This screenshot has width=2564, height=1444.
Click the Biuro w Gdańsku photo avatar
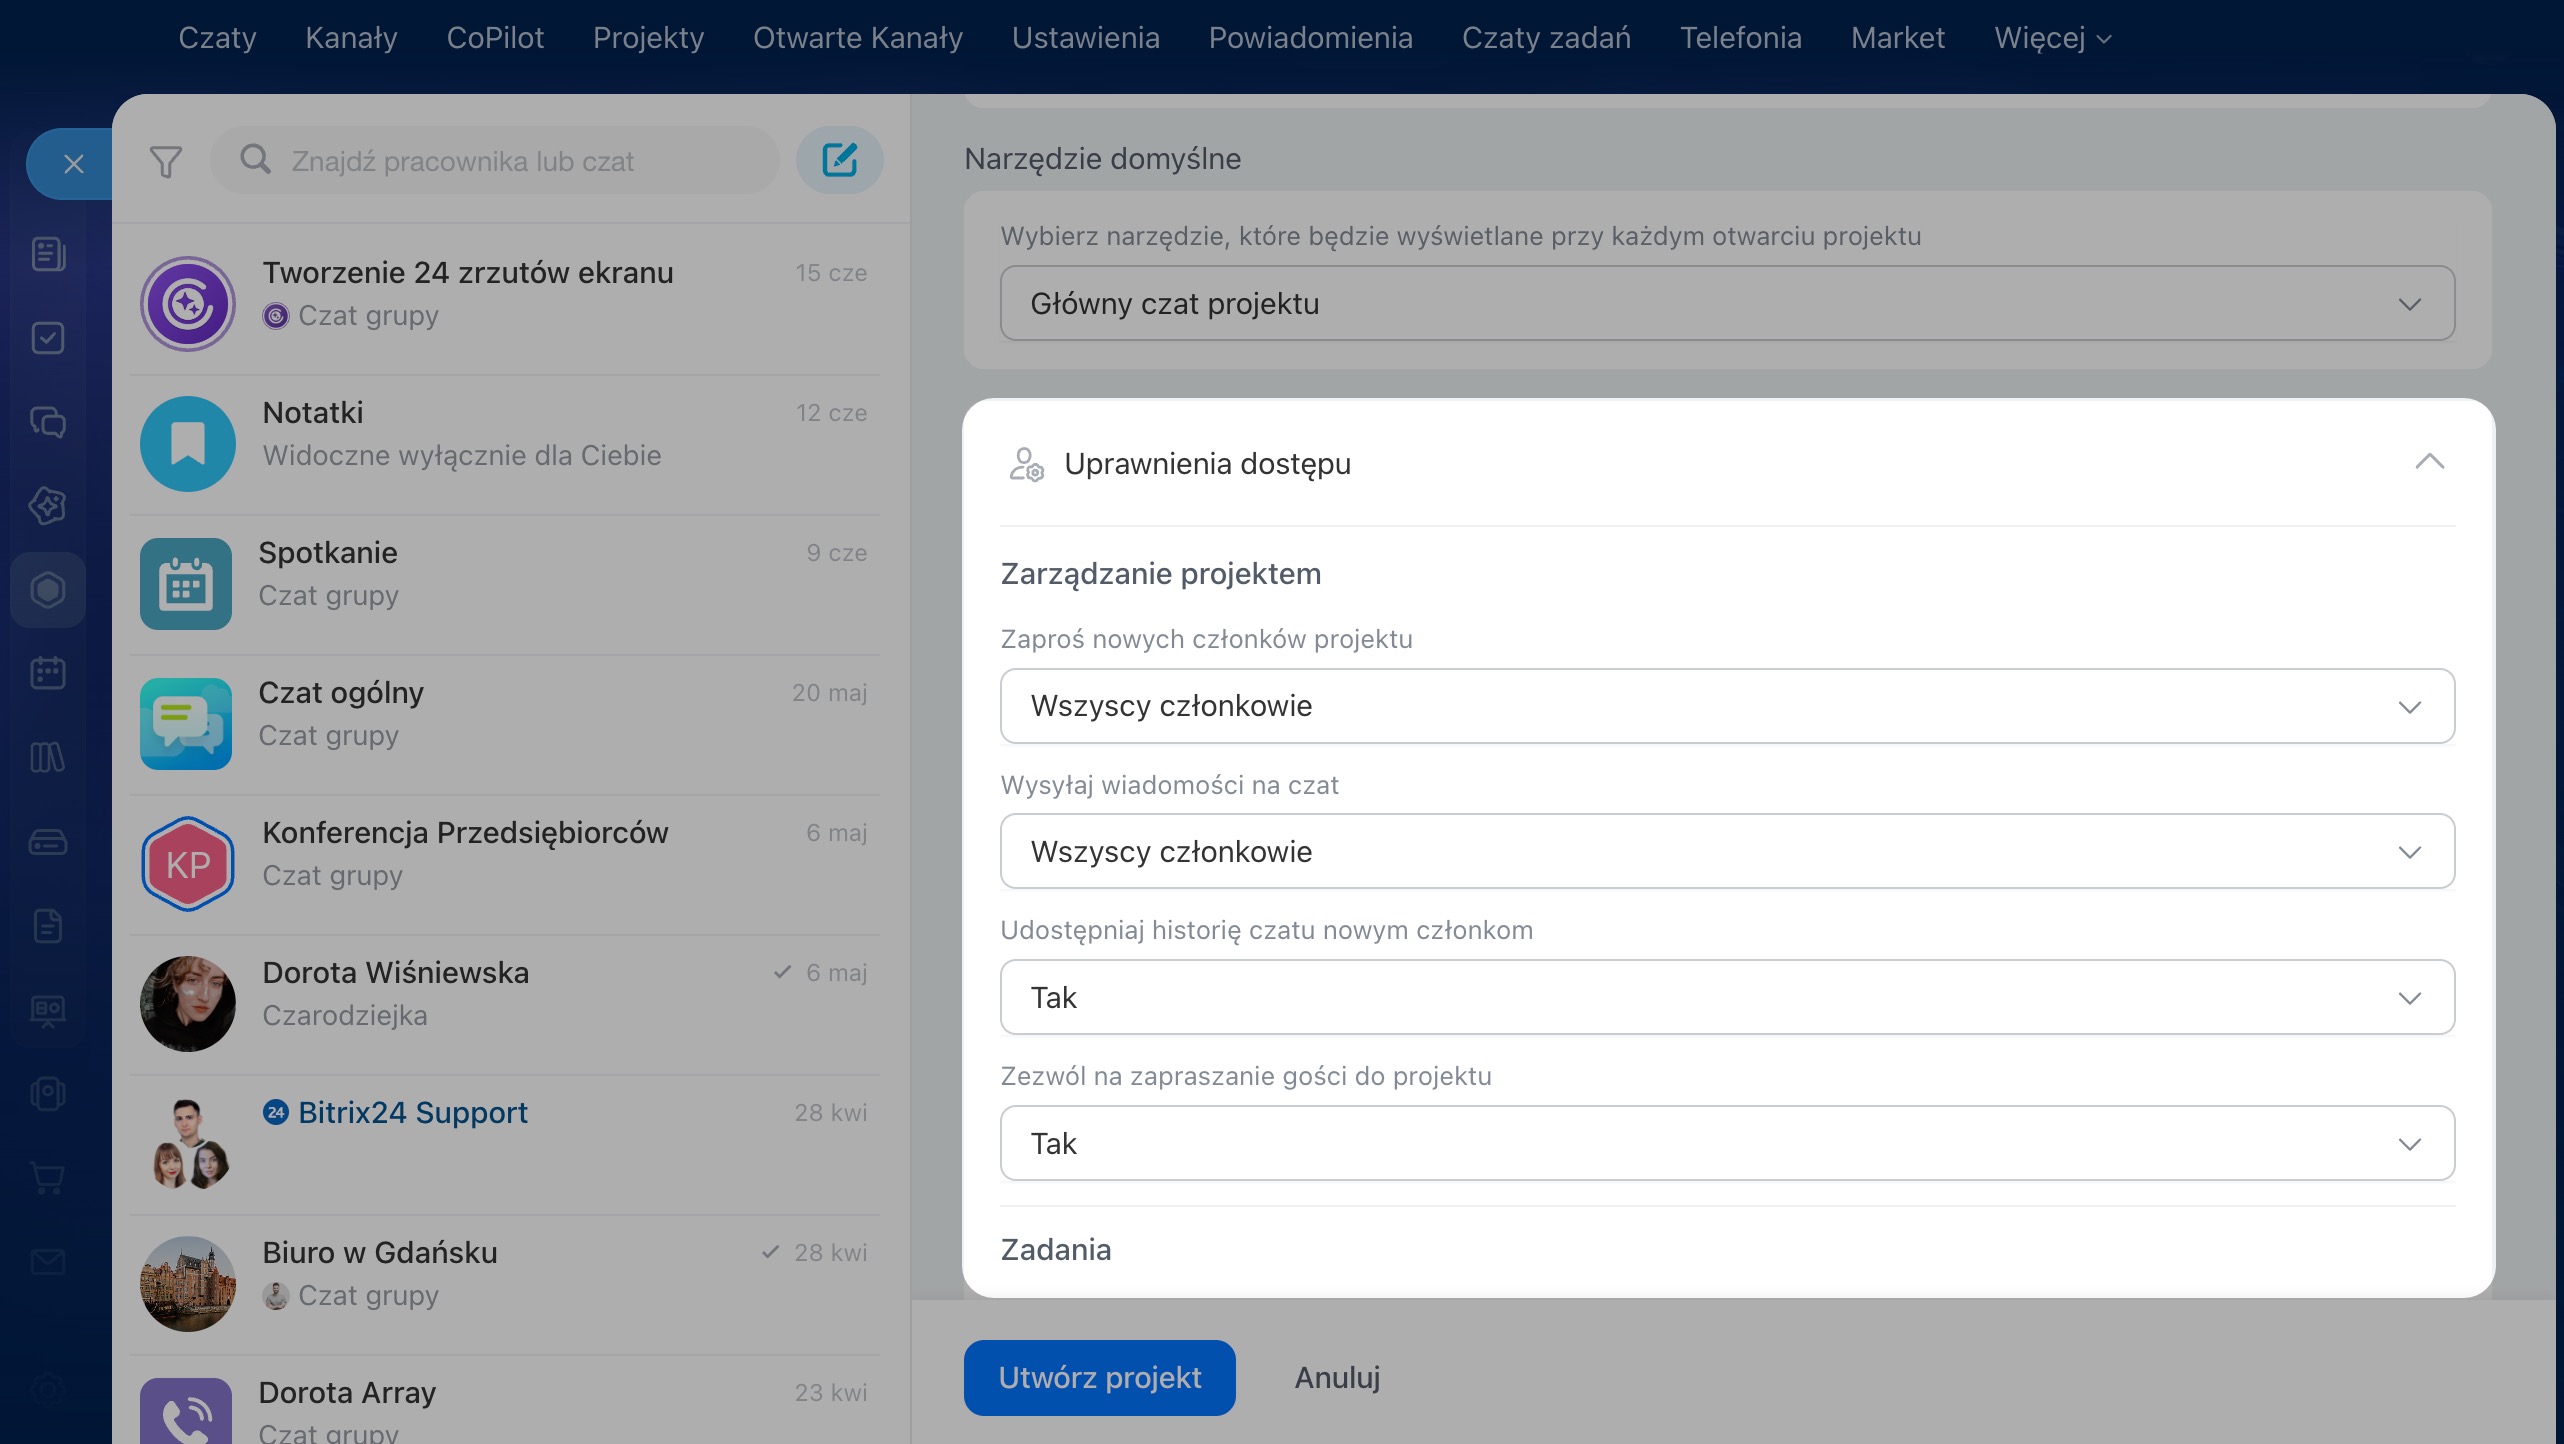point(188,1284)
